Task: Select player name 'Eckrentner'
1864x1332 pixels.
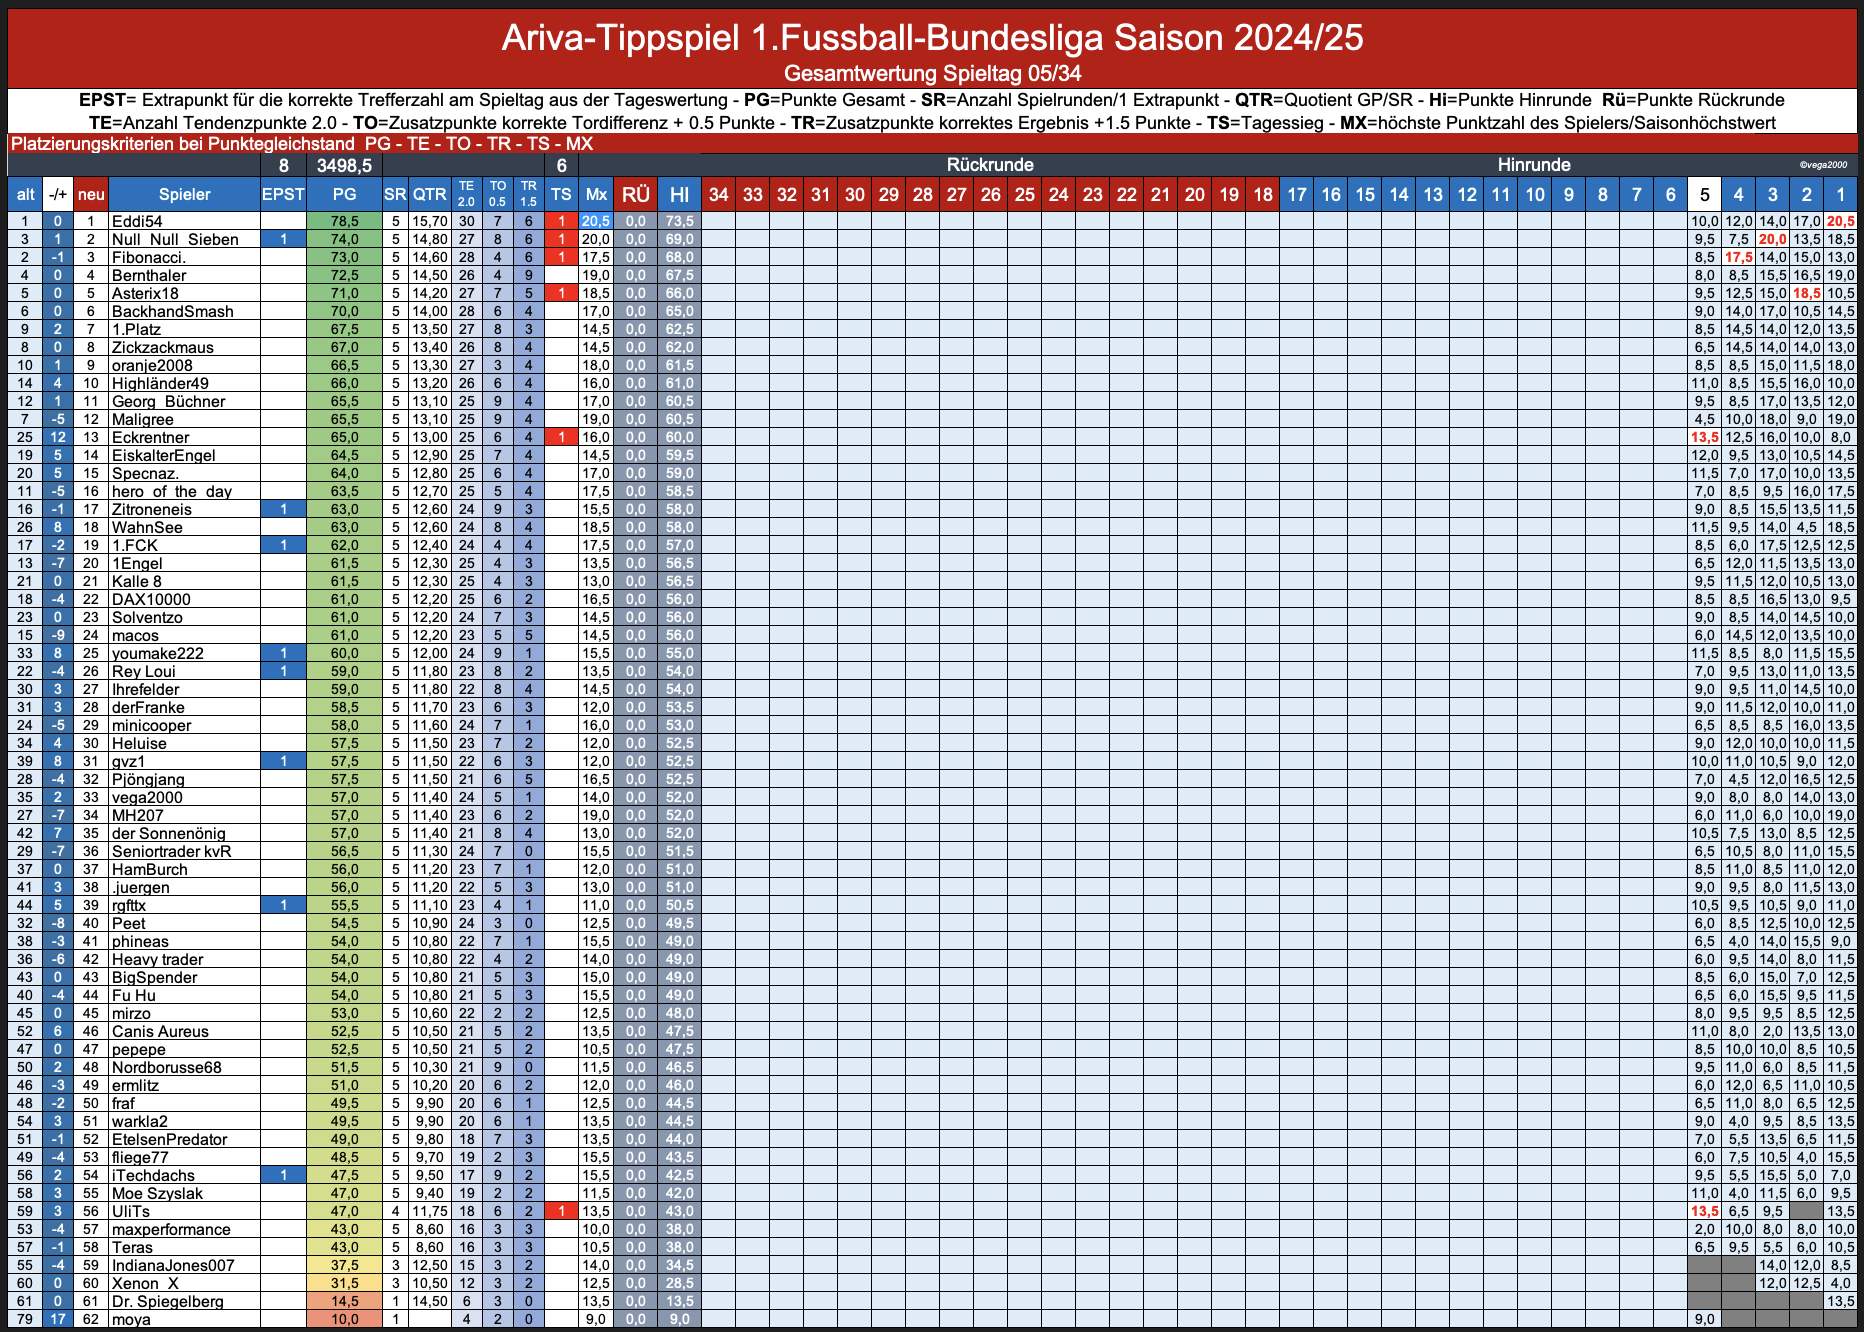Action: click(x=150, y=437)
